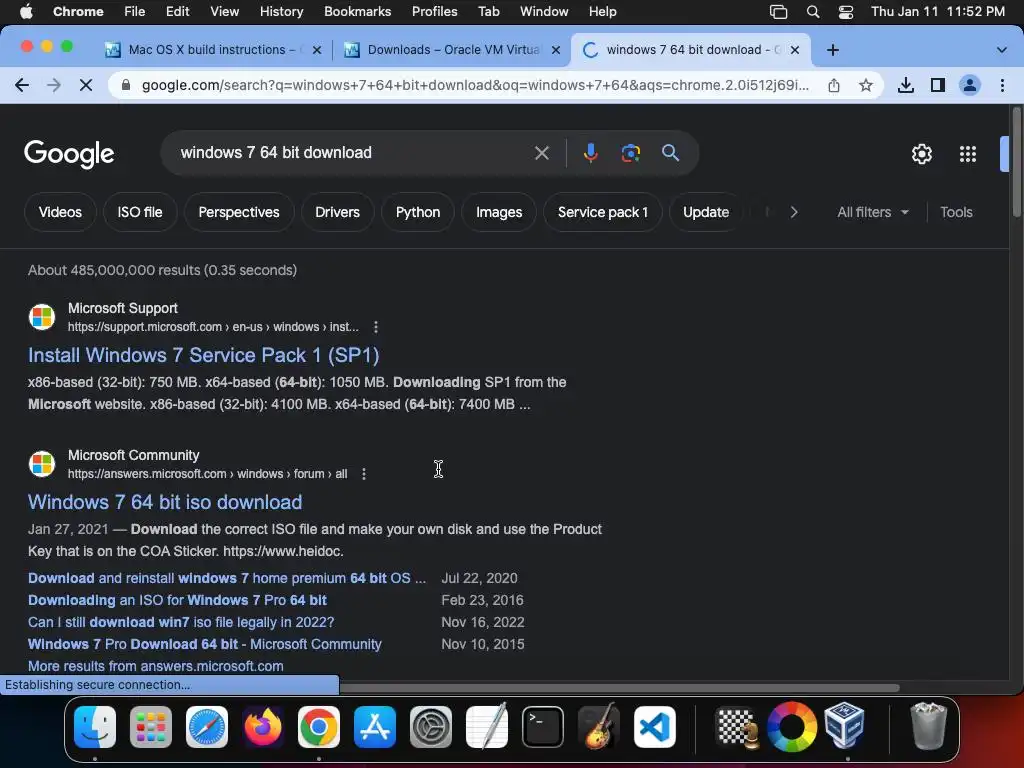Click the share icon in address bar
This screenshot has width=1024, height=768.
(834, 85)
